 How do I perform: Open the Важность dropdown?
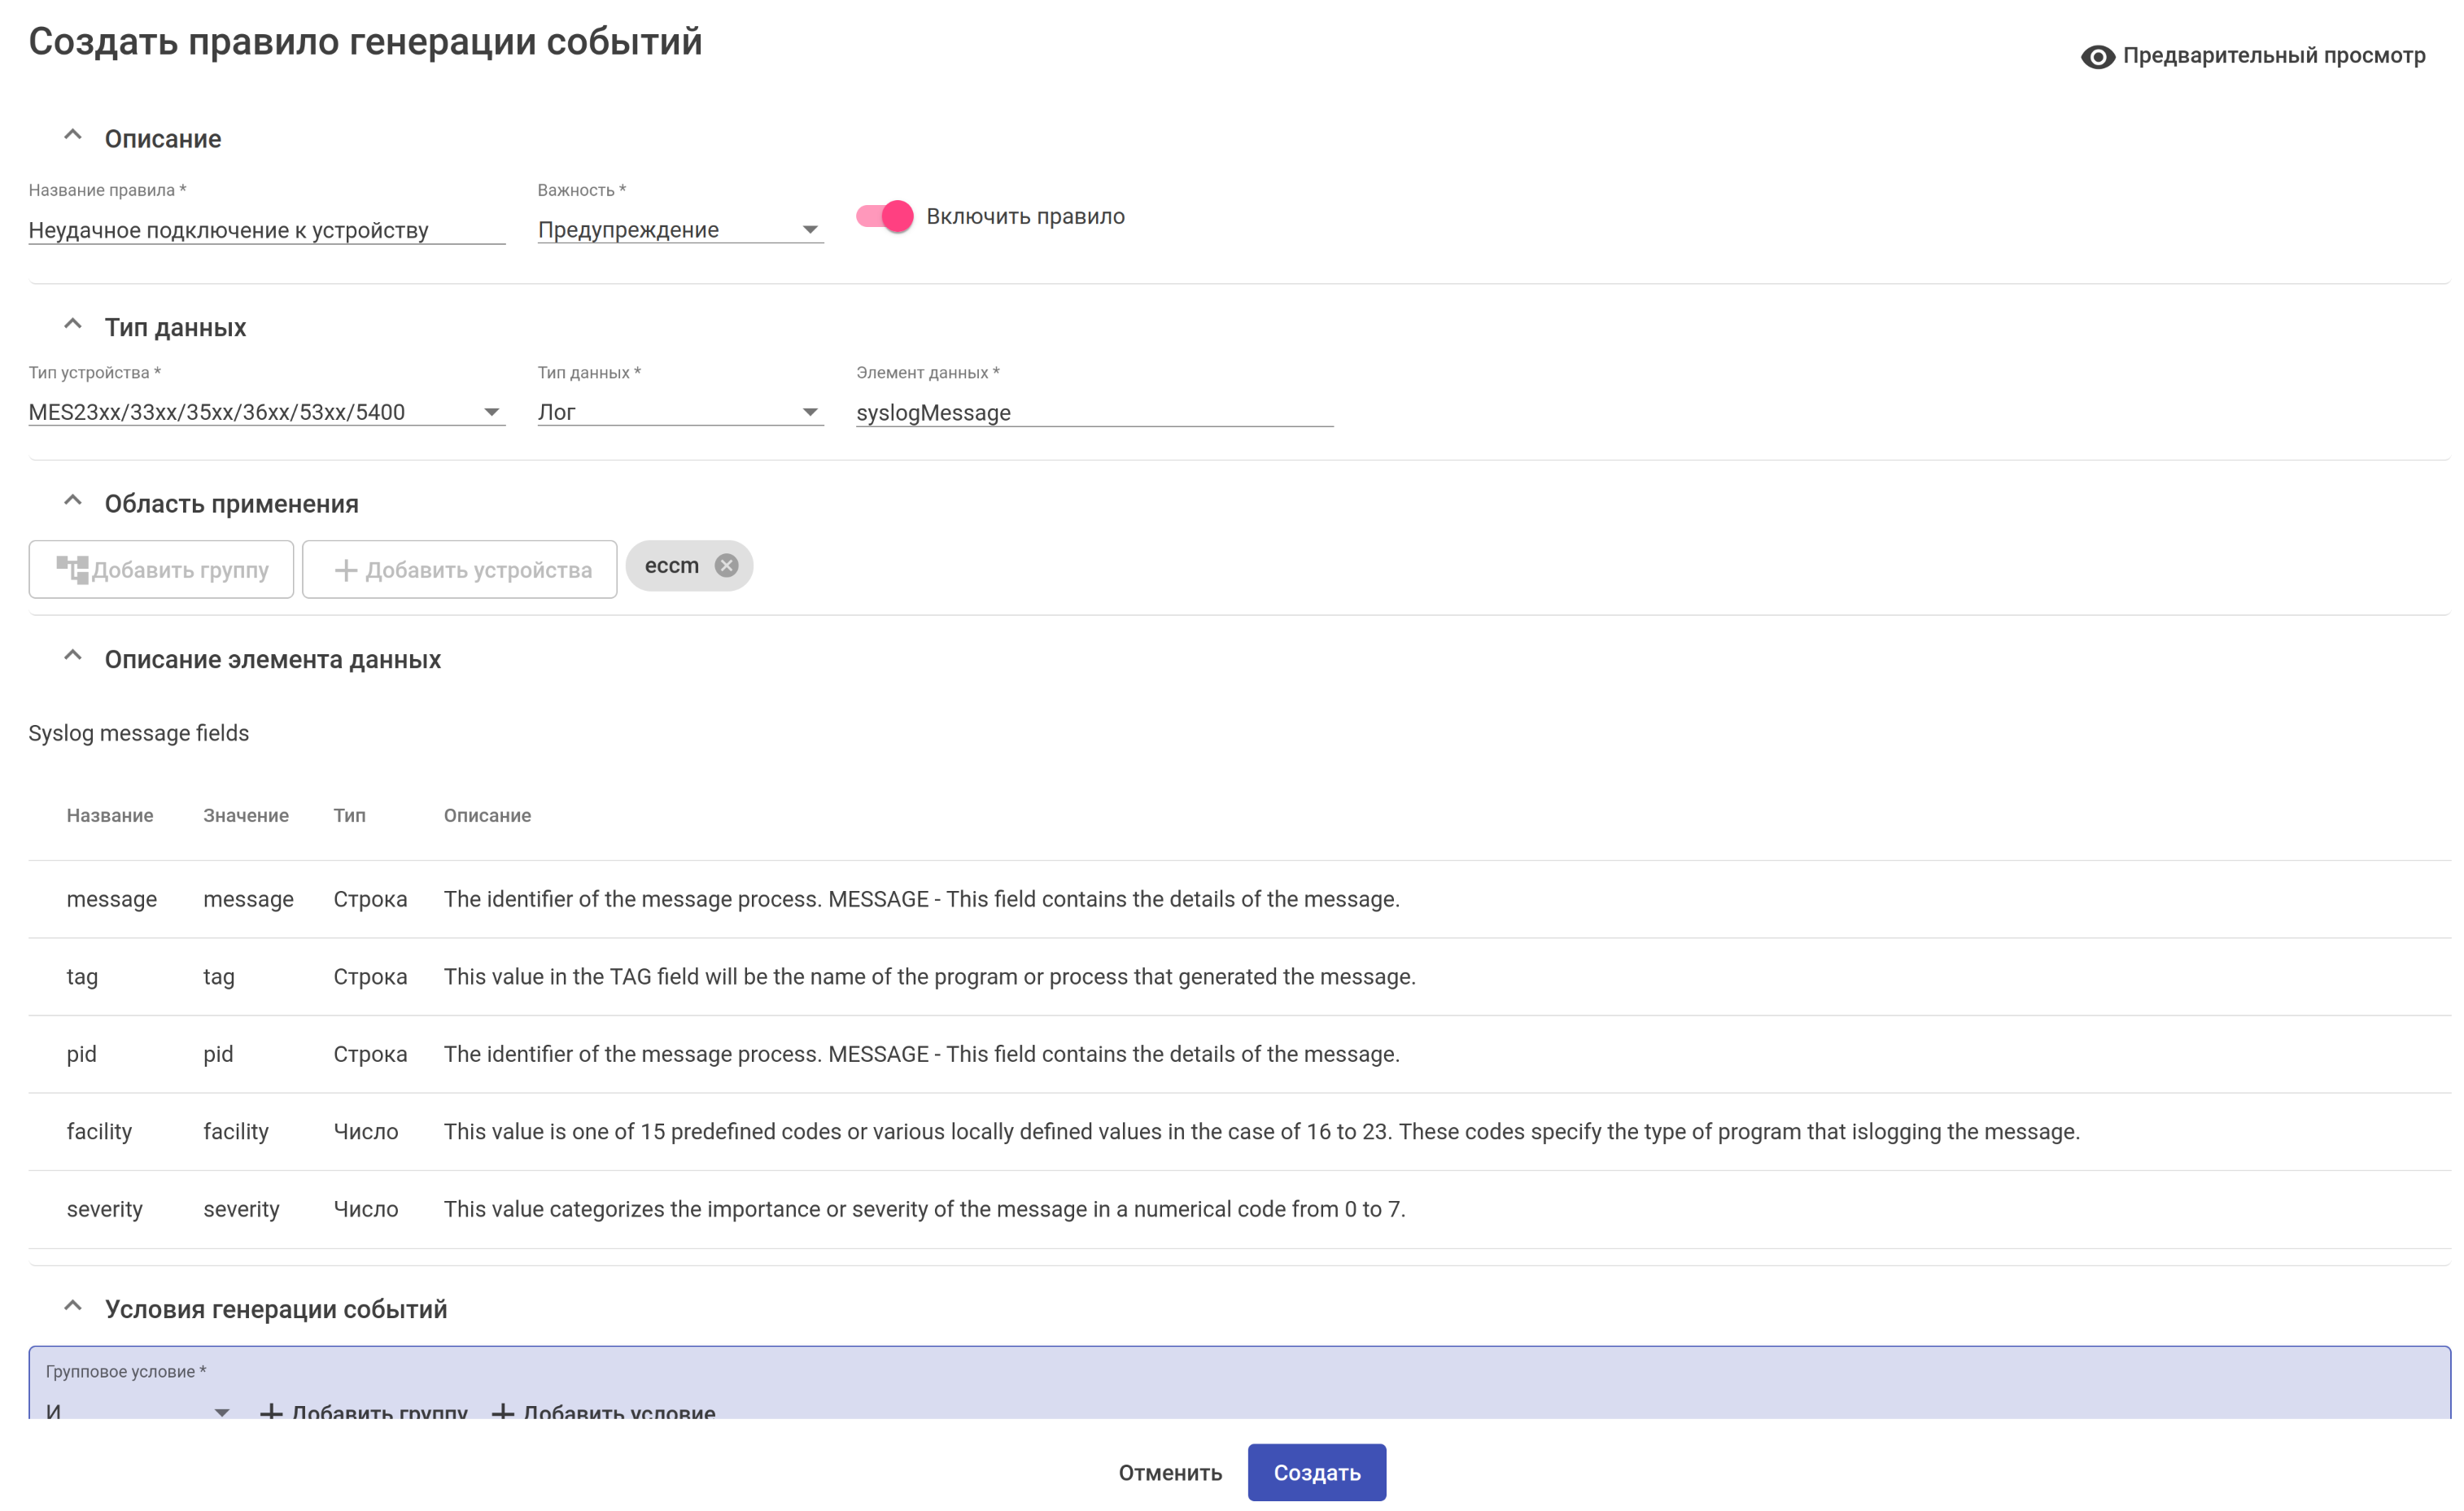(680, 230)
